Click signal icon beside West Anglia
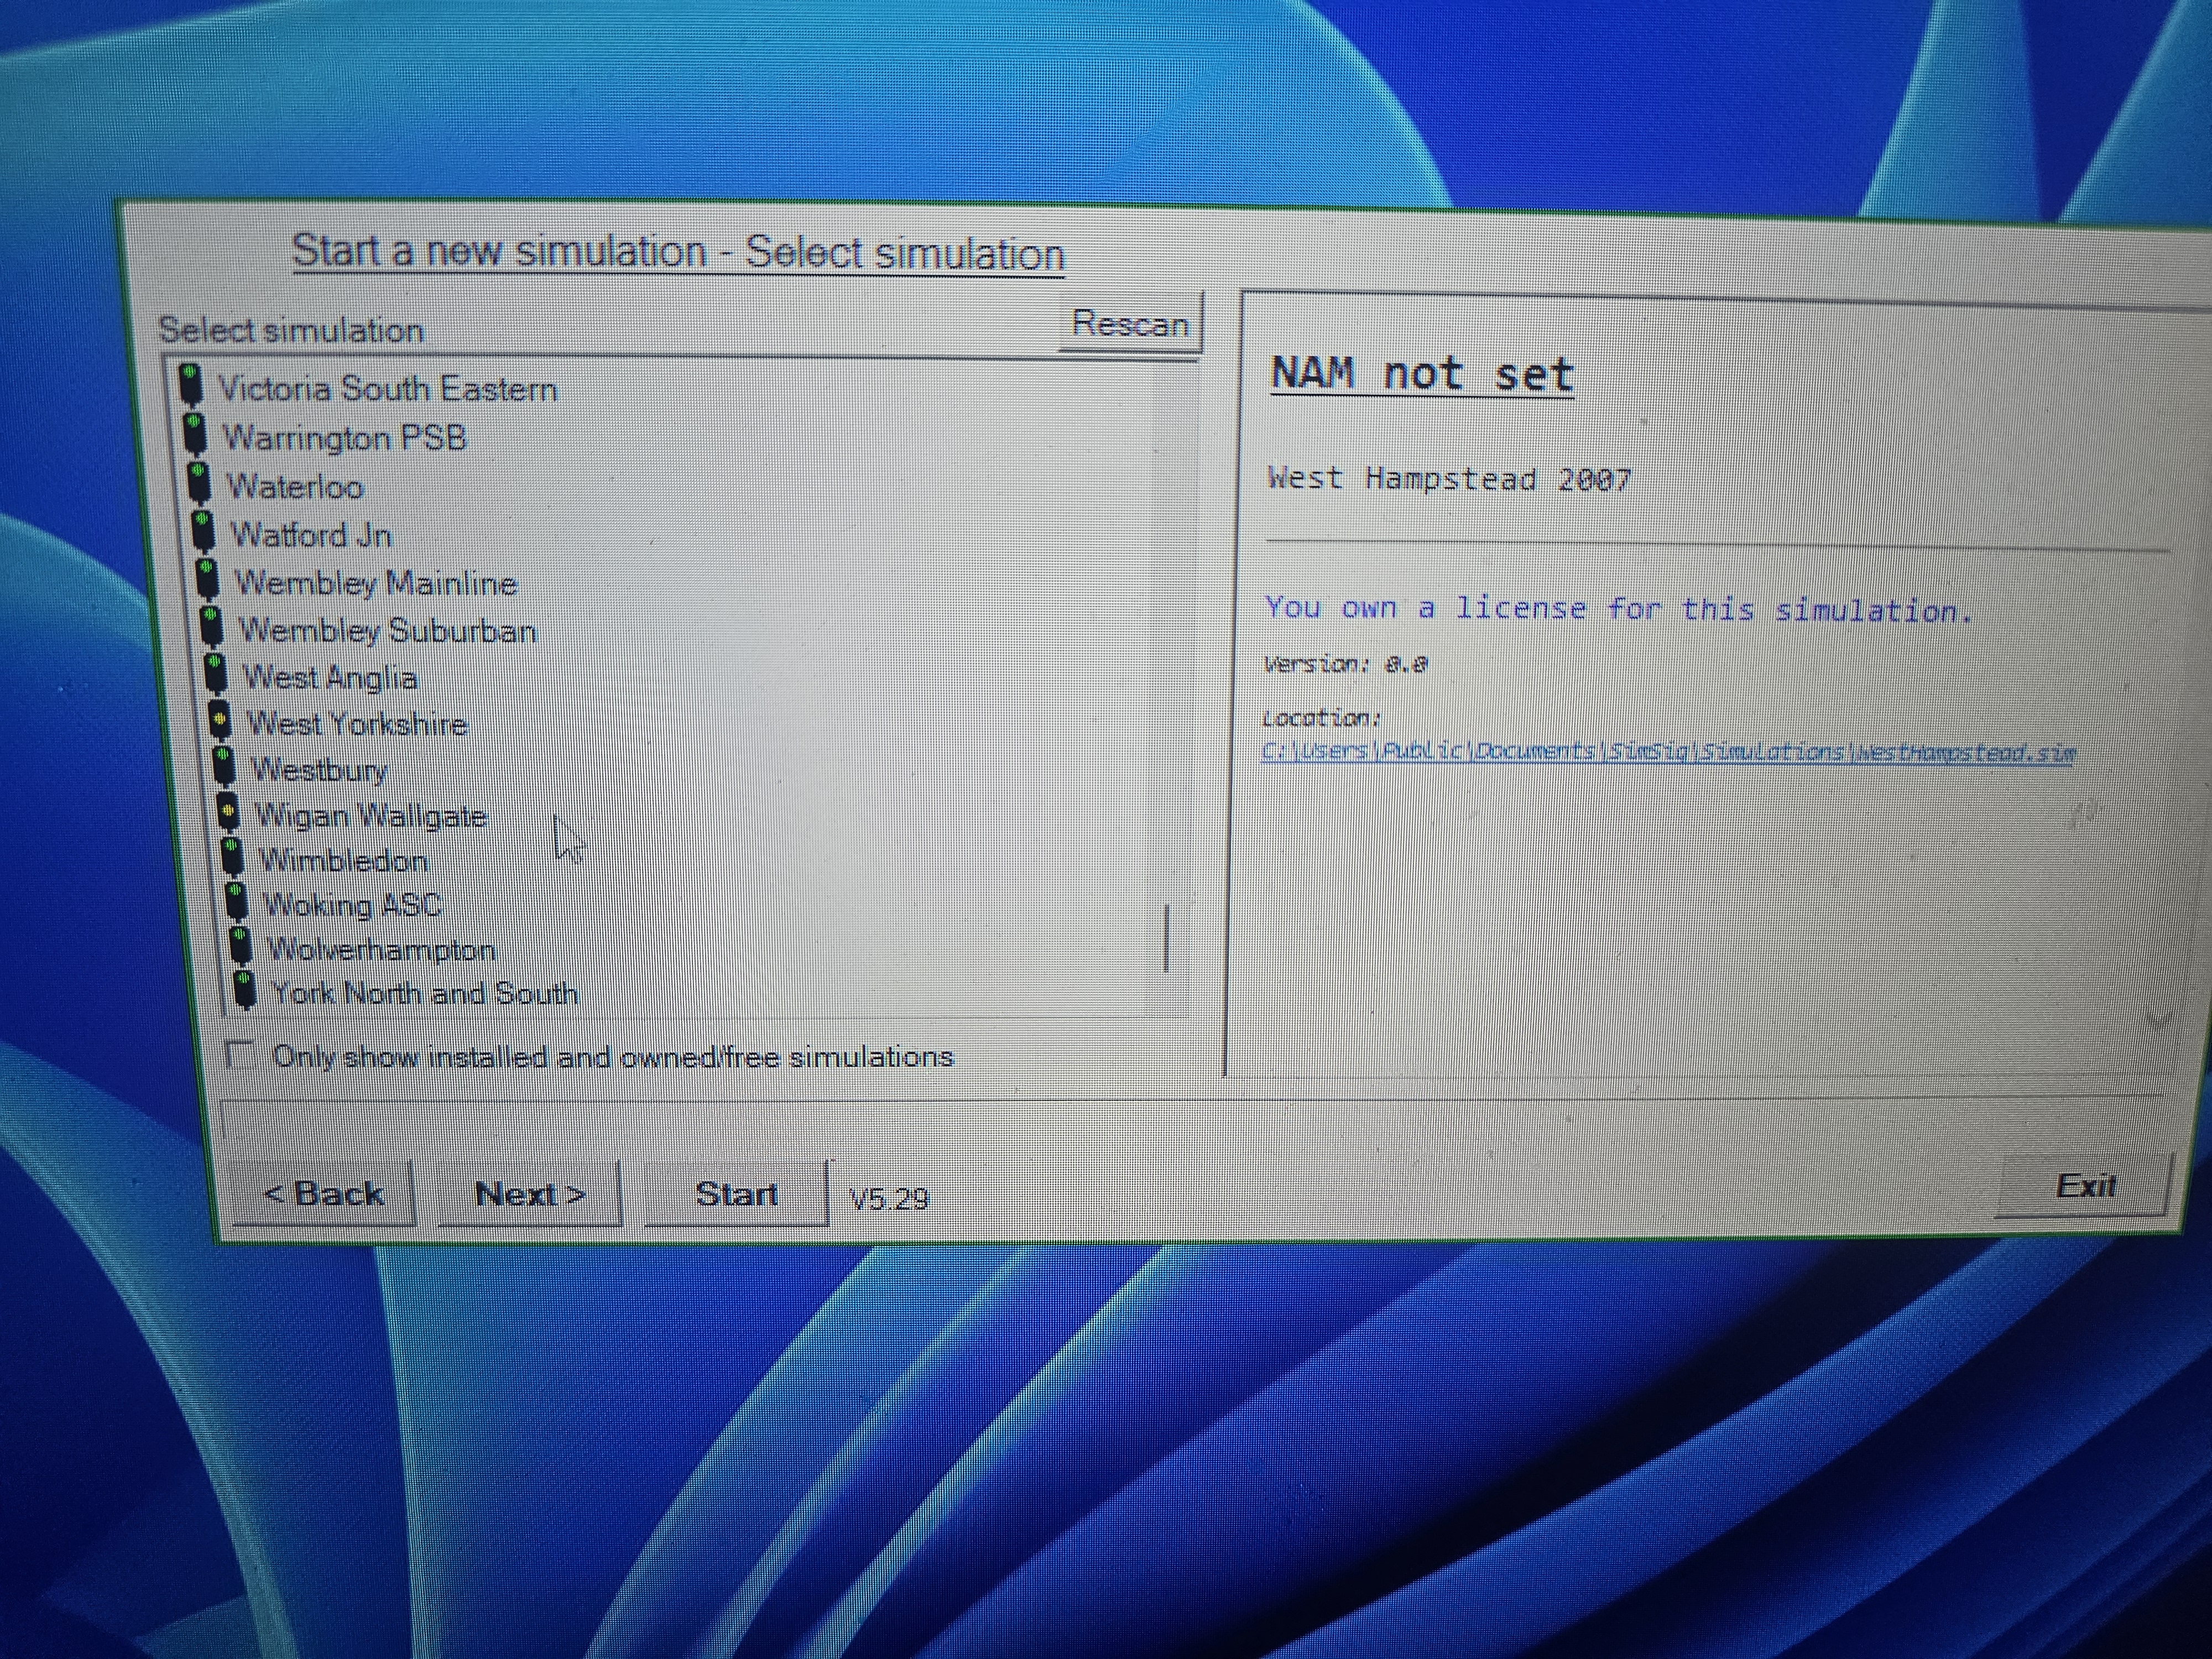Screen dimensions: 2212x1659 215,674
